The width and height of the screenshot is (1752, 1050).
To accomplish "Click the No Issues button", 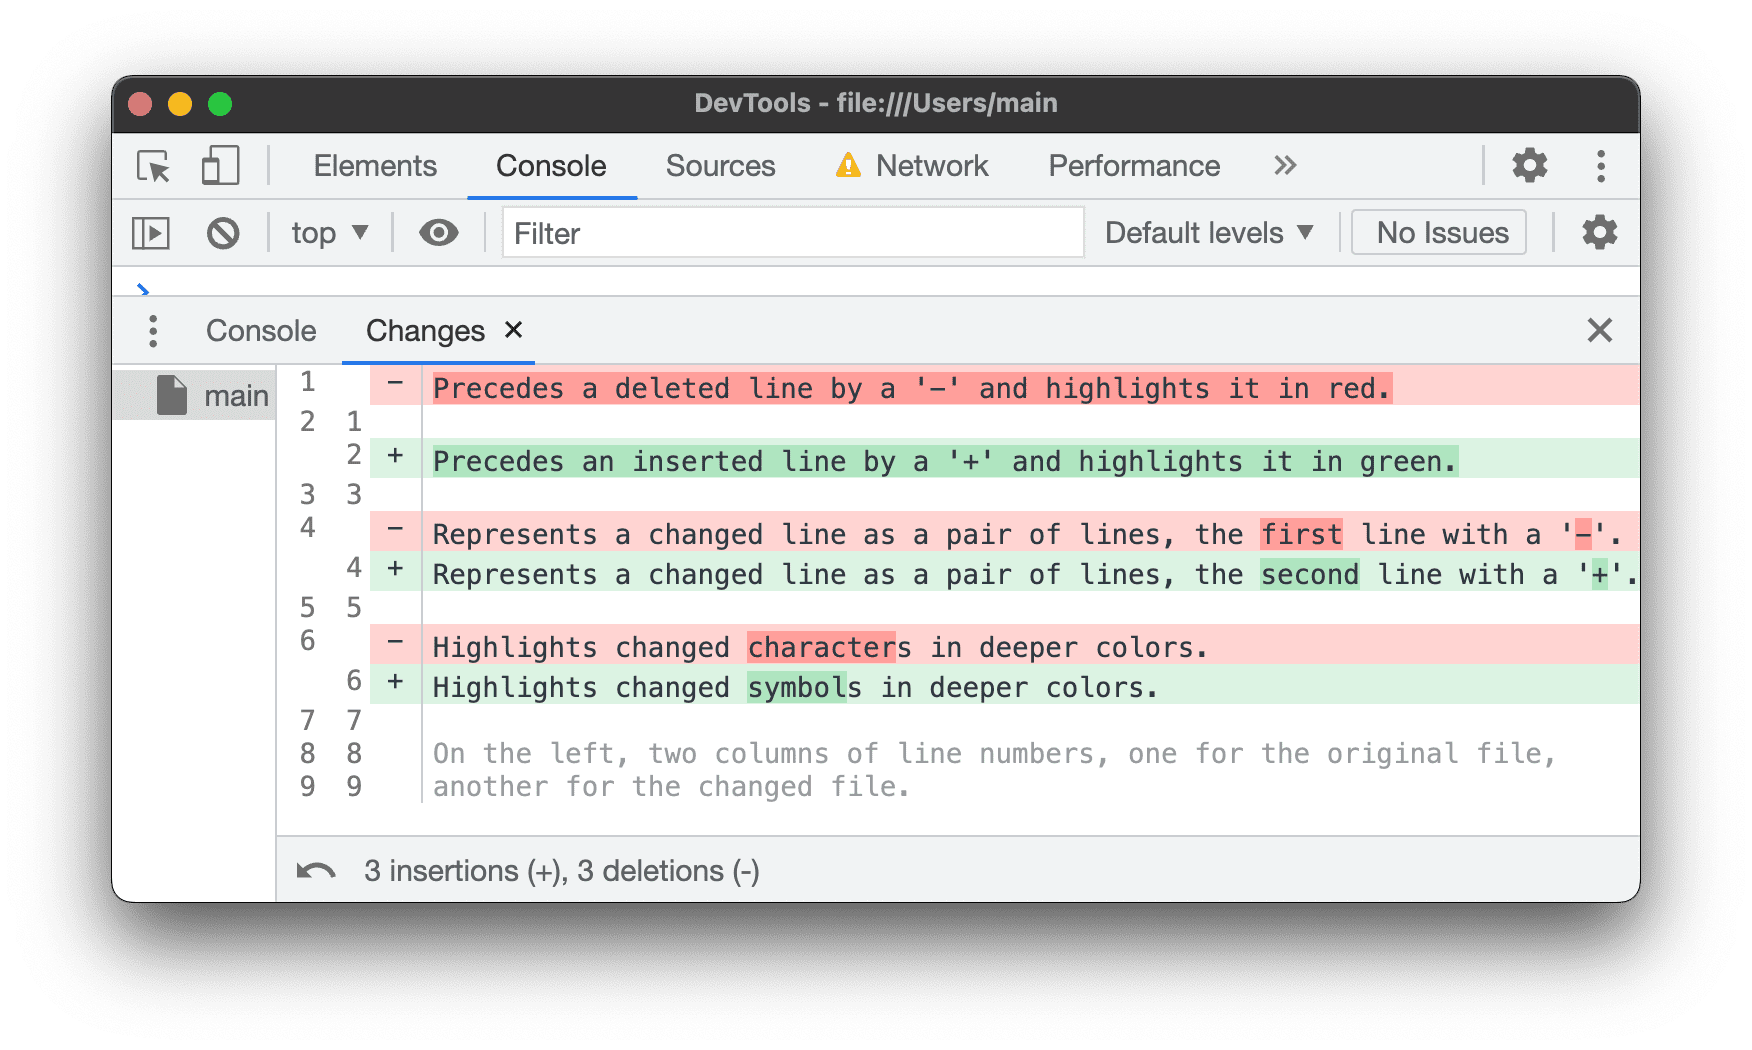I will pyautogui.click(x=1438, y=232).
